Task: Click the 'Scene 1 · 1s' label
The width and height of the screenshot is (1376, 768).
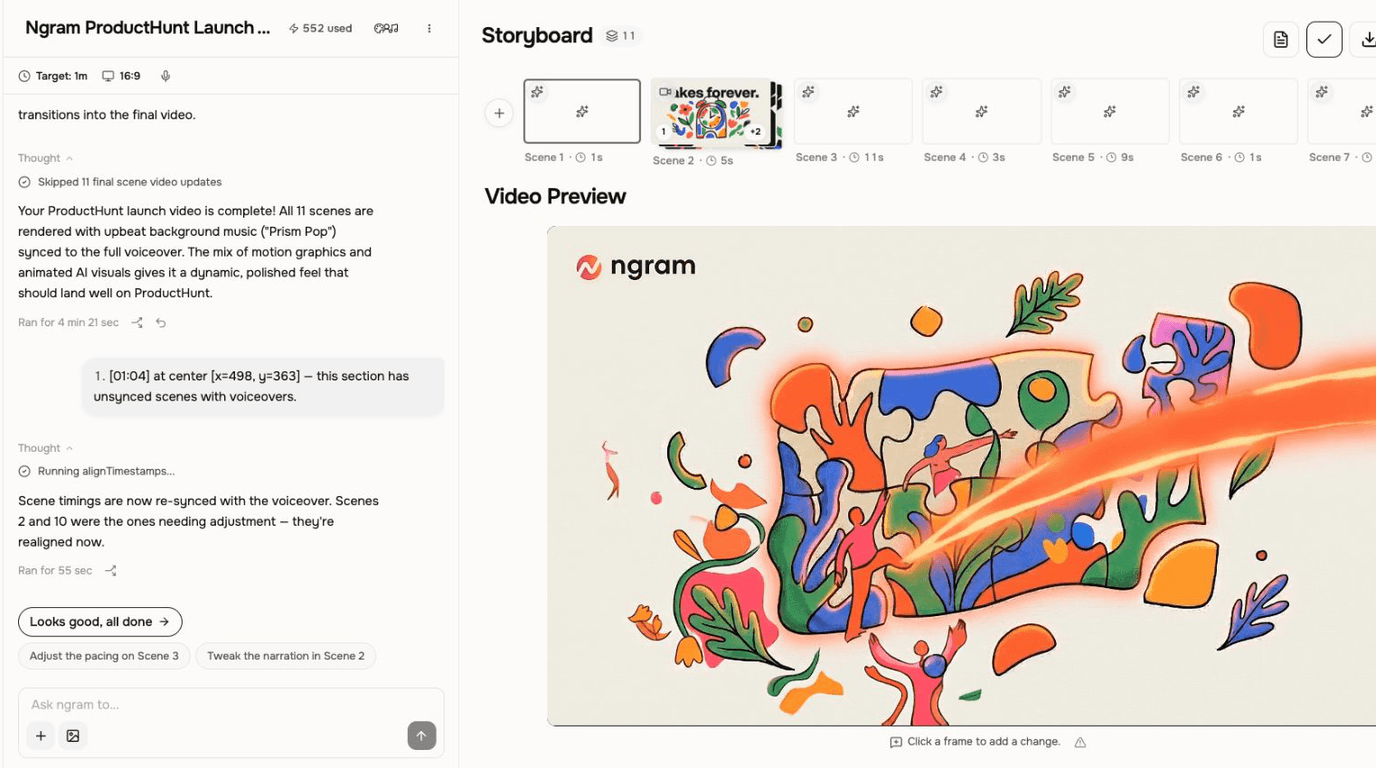Action: (x=564, y=157)
